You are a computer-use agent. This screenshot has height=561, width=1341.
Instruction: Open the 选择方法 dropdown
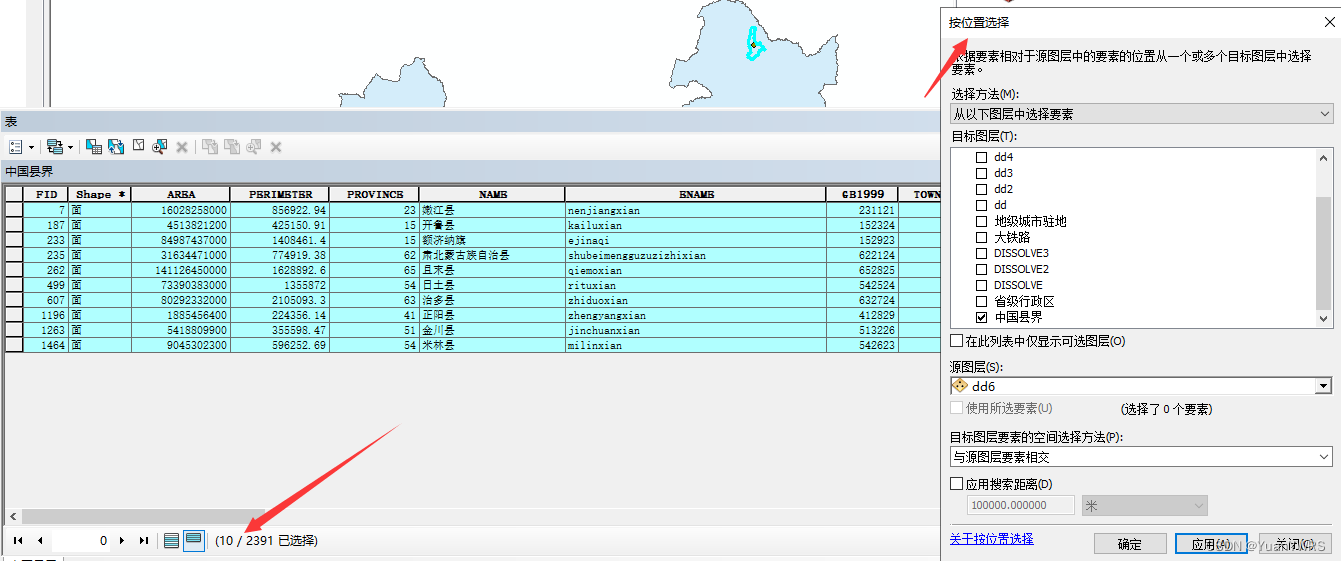1141,114
